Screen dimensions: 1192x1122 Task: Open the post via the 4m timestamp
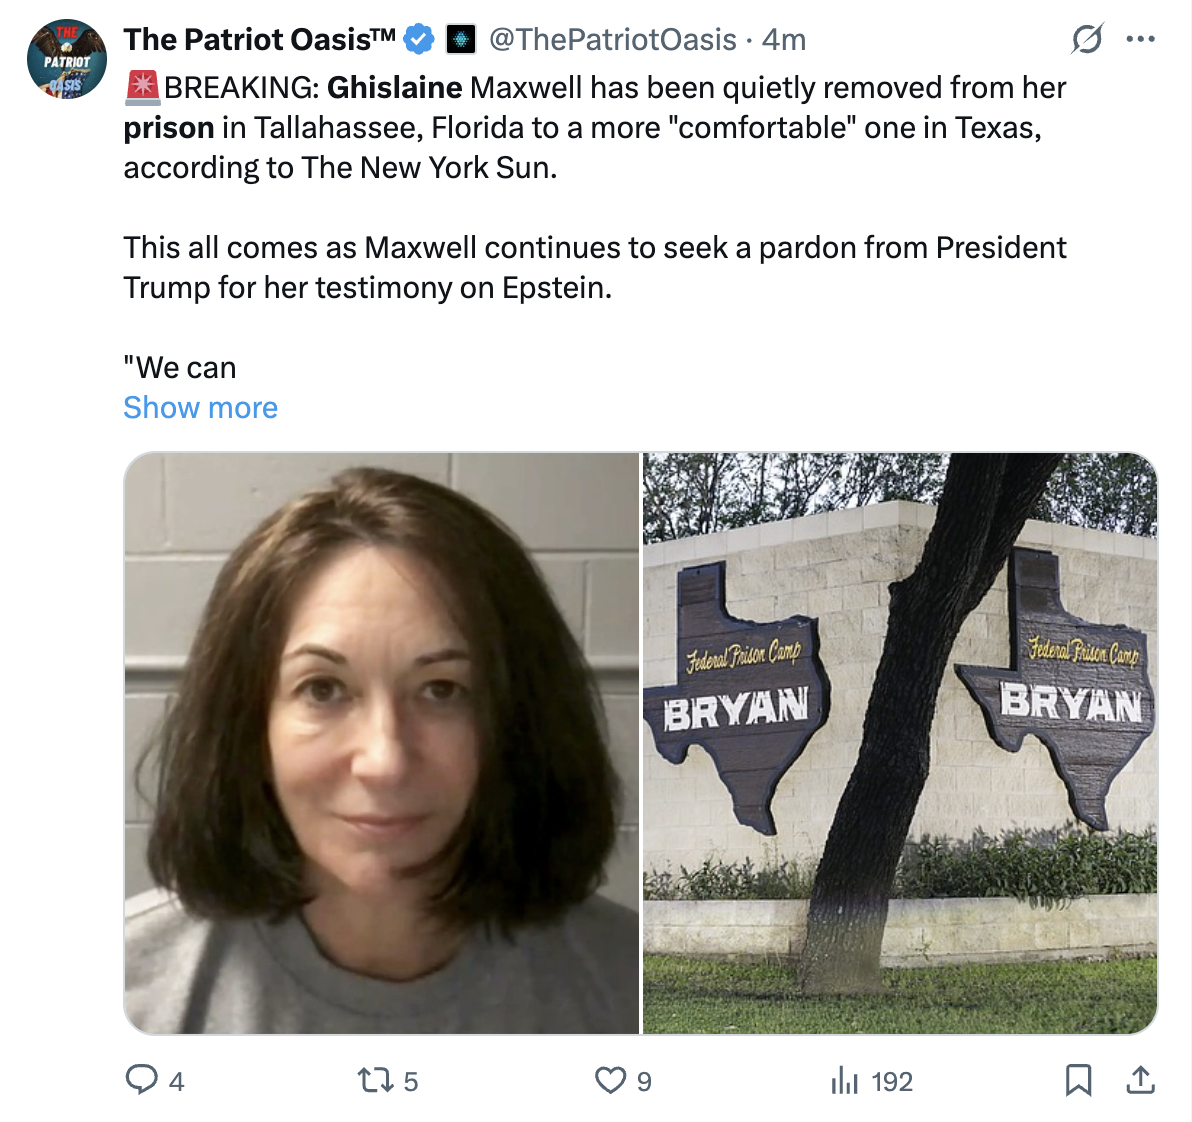click(x=784, y=40)
